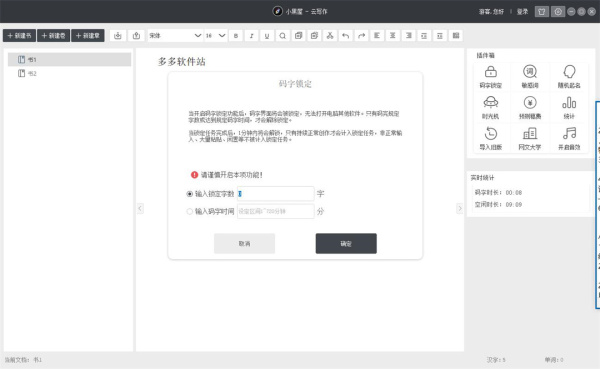Click the shirt skin icon in title bar
The image size is (600, 369).
pyautogui.click(x=541, y=12)
